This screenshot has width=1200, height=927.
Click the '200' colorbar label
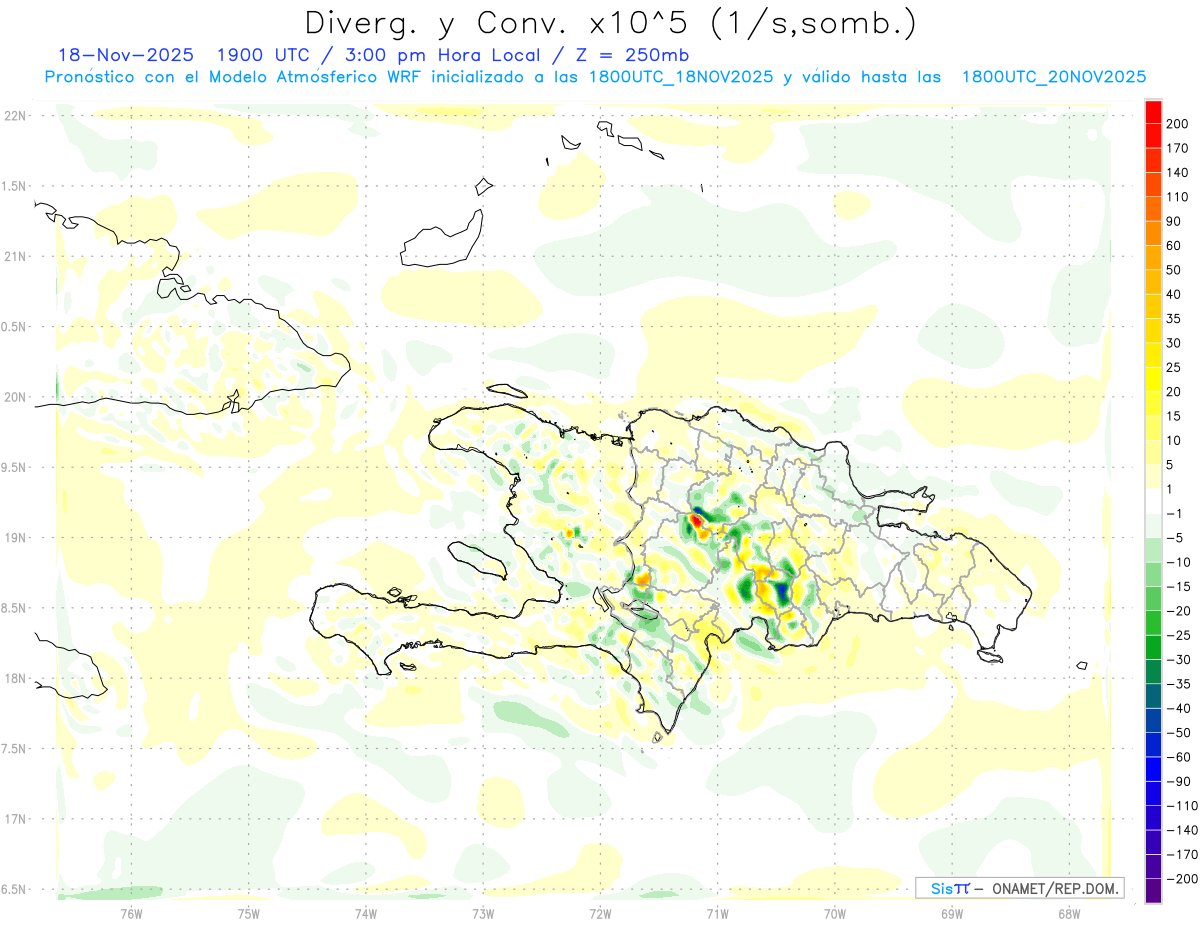tap(1177, 124)
